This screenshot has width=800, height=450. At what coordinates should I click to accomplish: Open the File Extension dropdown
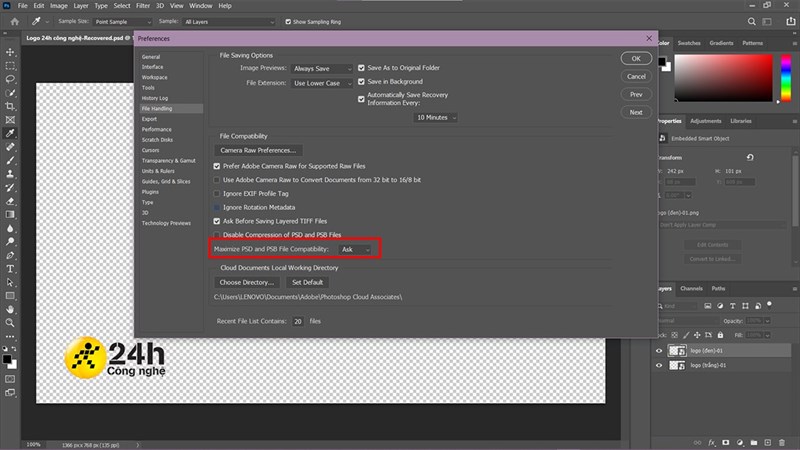click(x=322, y=83)
